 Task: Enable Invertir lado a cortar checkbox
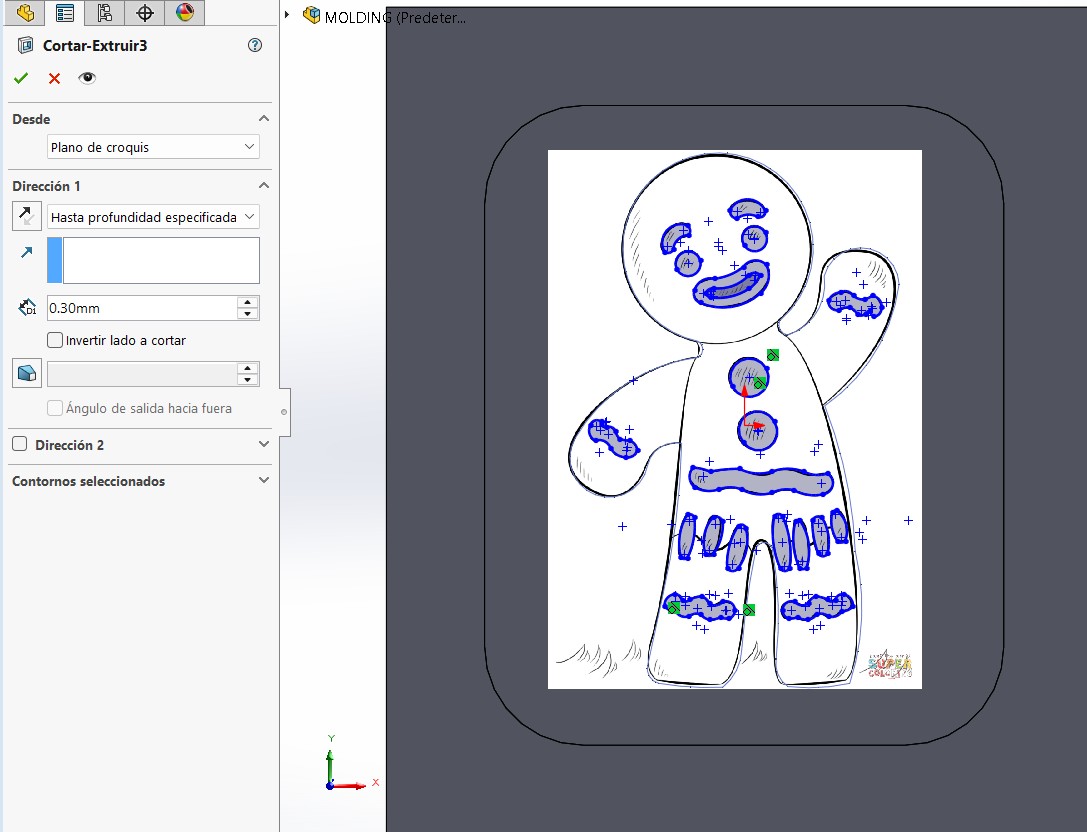coord(55,340)
